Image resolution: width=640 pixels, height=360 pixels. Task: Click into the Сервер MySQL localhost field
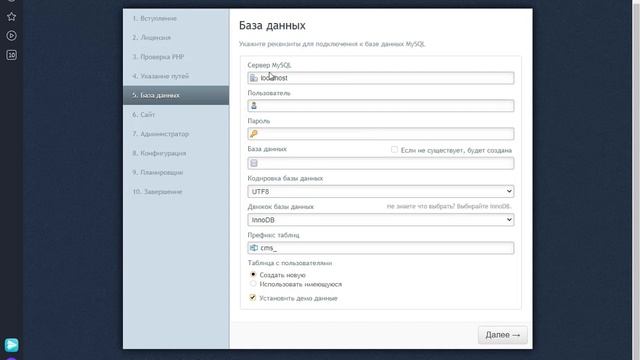(380, 78)
